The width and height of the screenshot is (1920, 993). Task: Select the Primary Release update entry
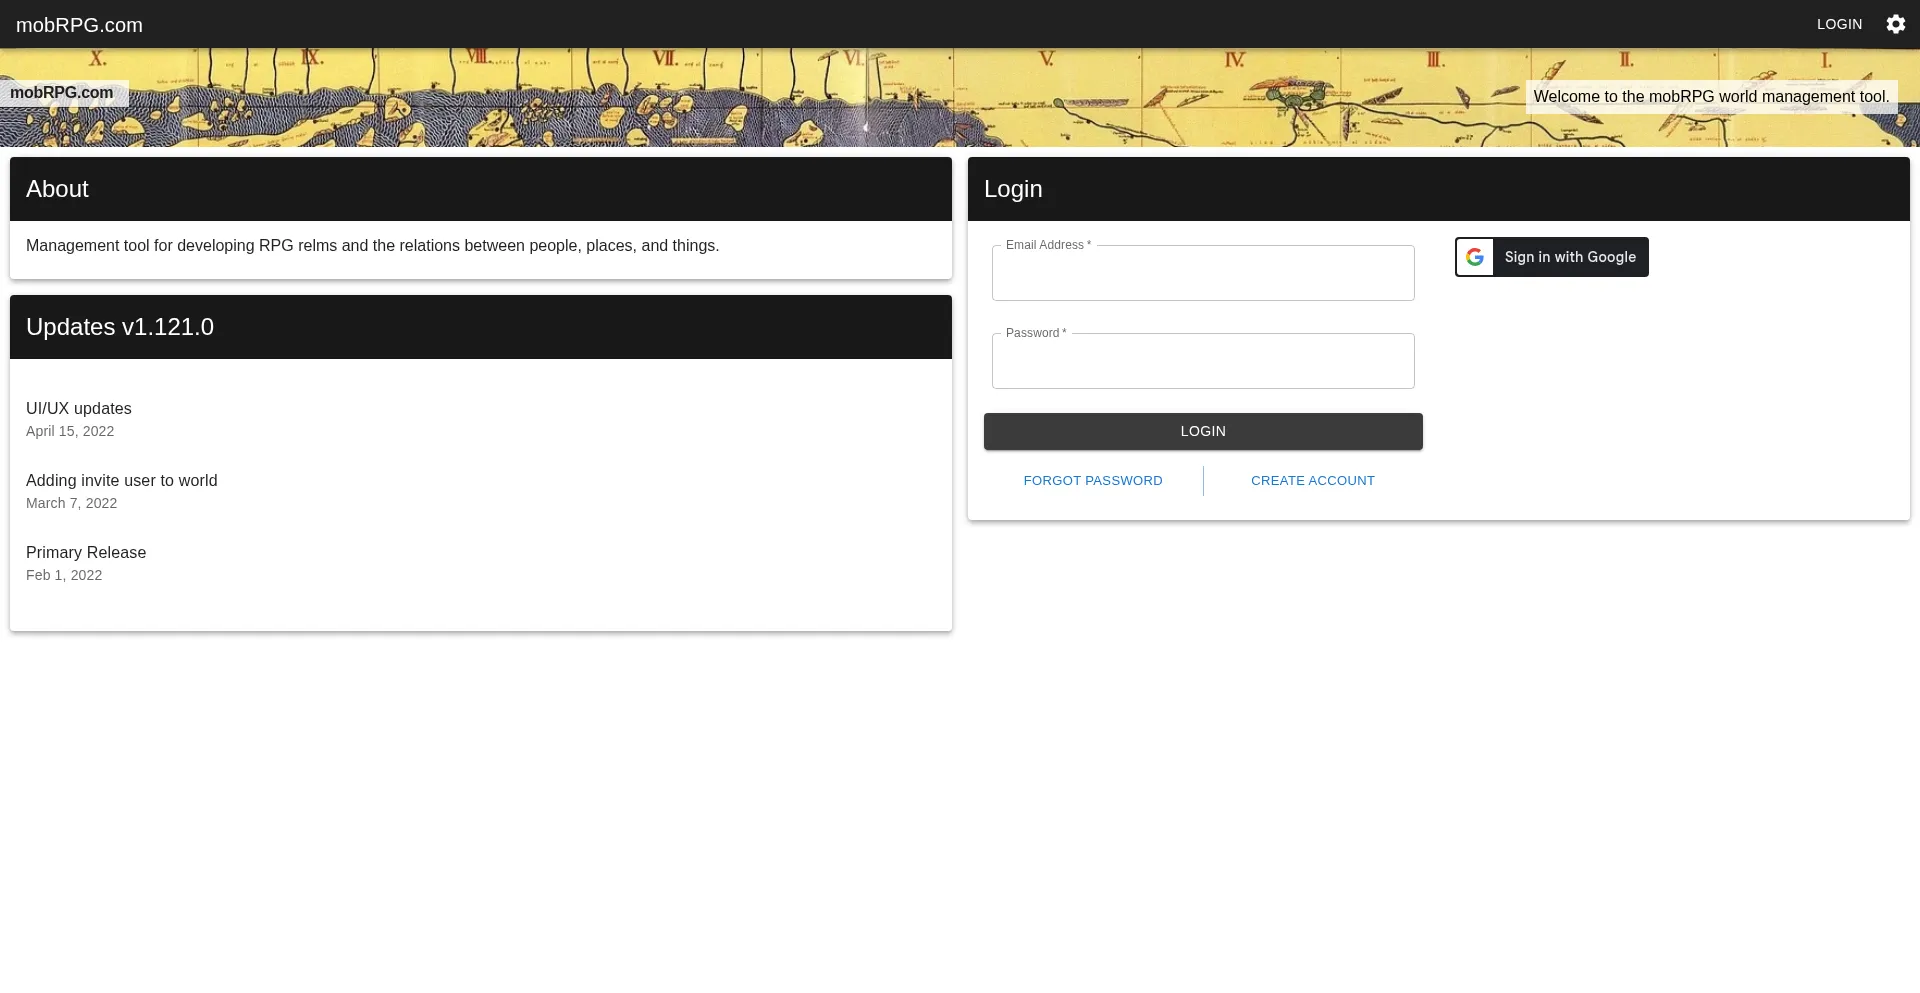tap(86, 553)
